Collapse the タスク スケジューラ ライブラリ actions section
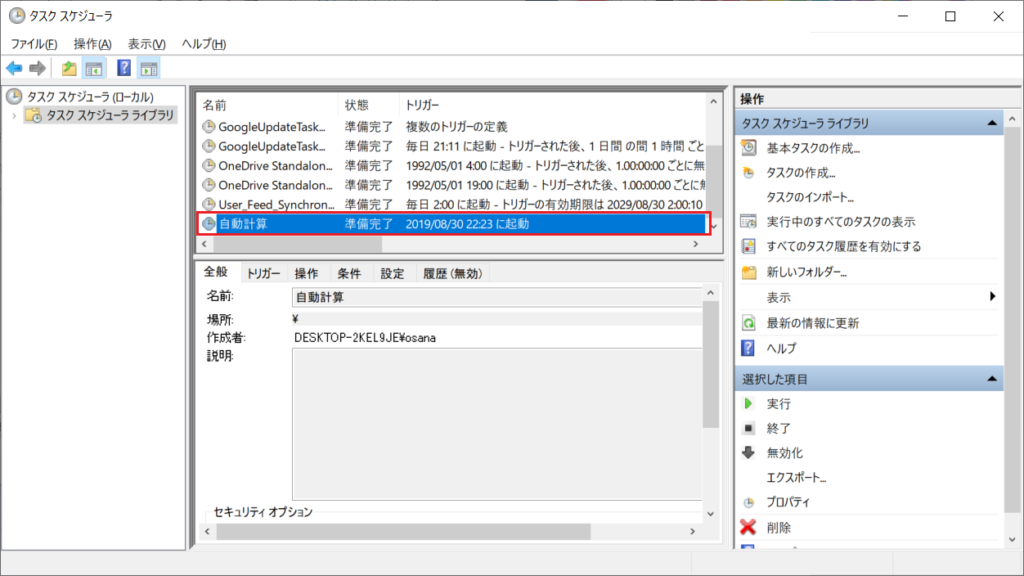The image size is (1024, 576). 992,123
